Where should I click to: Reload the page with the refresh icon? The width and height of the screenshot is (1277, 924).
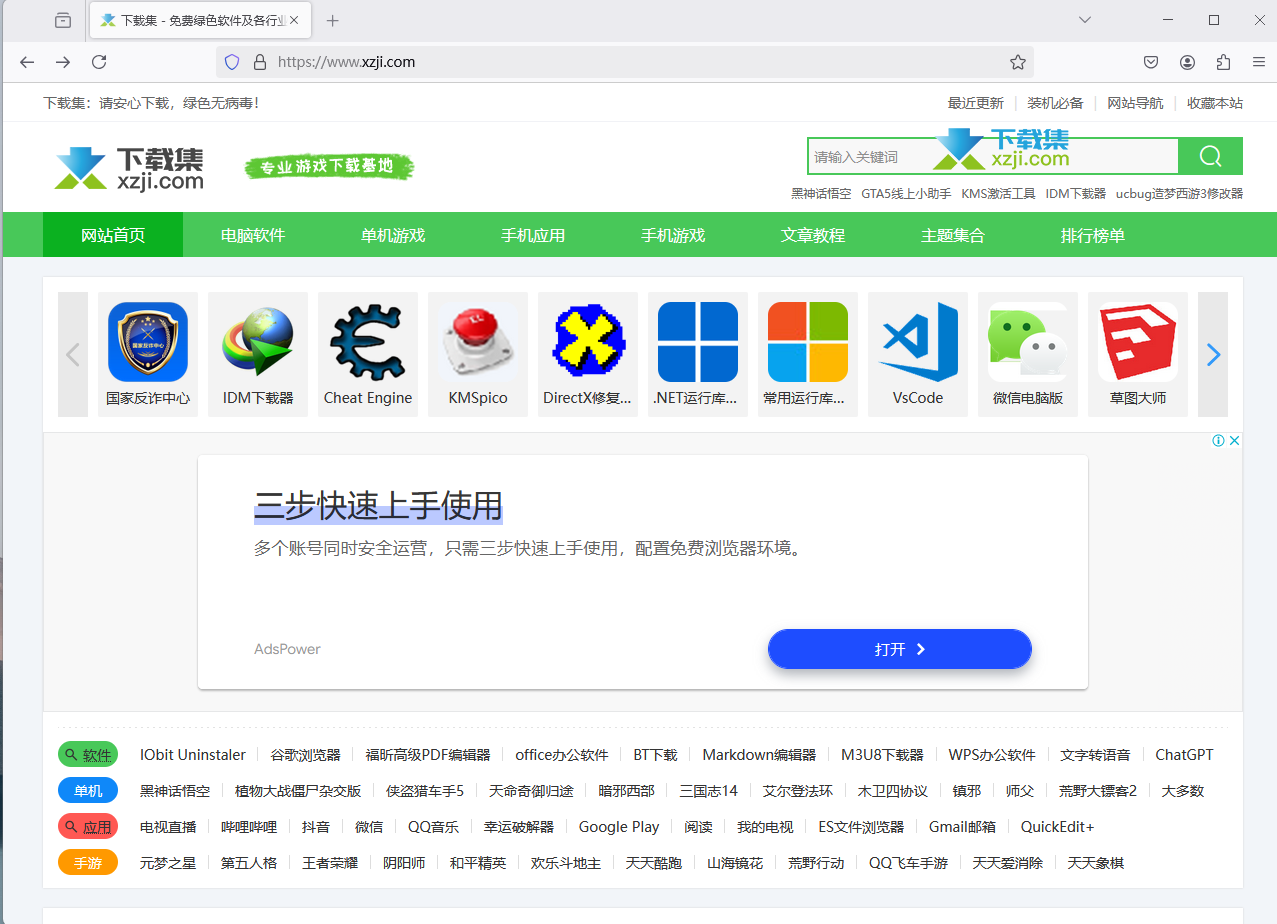tap(99, 62)
